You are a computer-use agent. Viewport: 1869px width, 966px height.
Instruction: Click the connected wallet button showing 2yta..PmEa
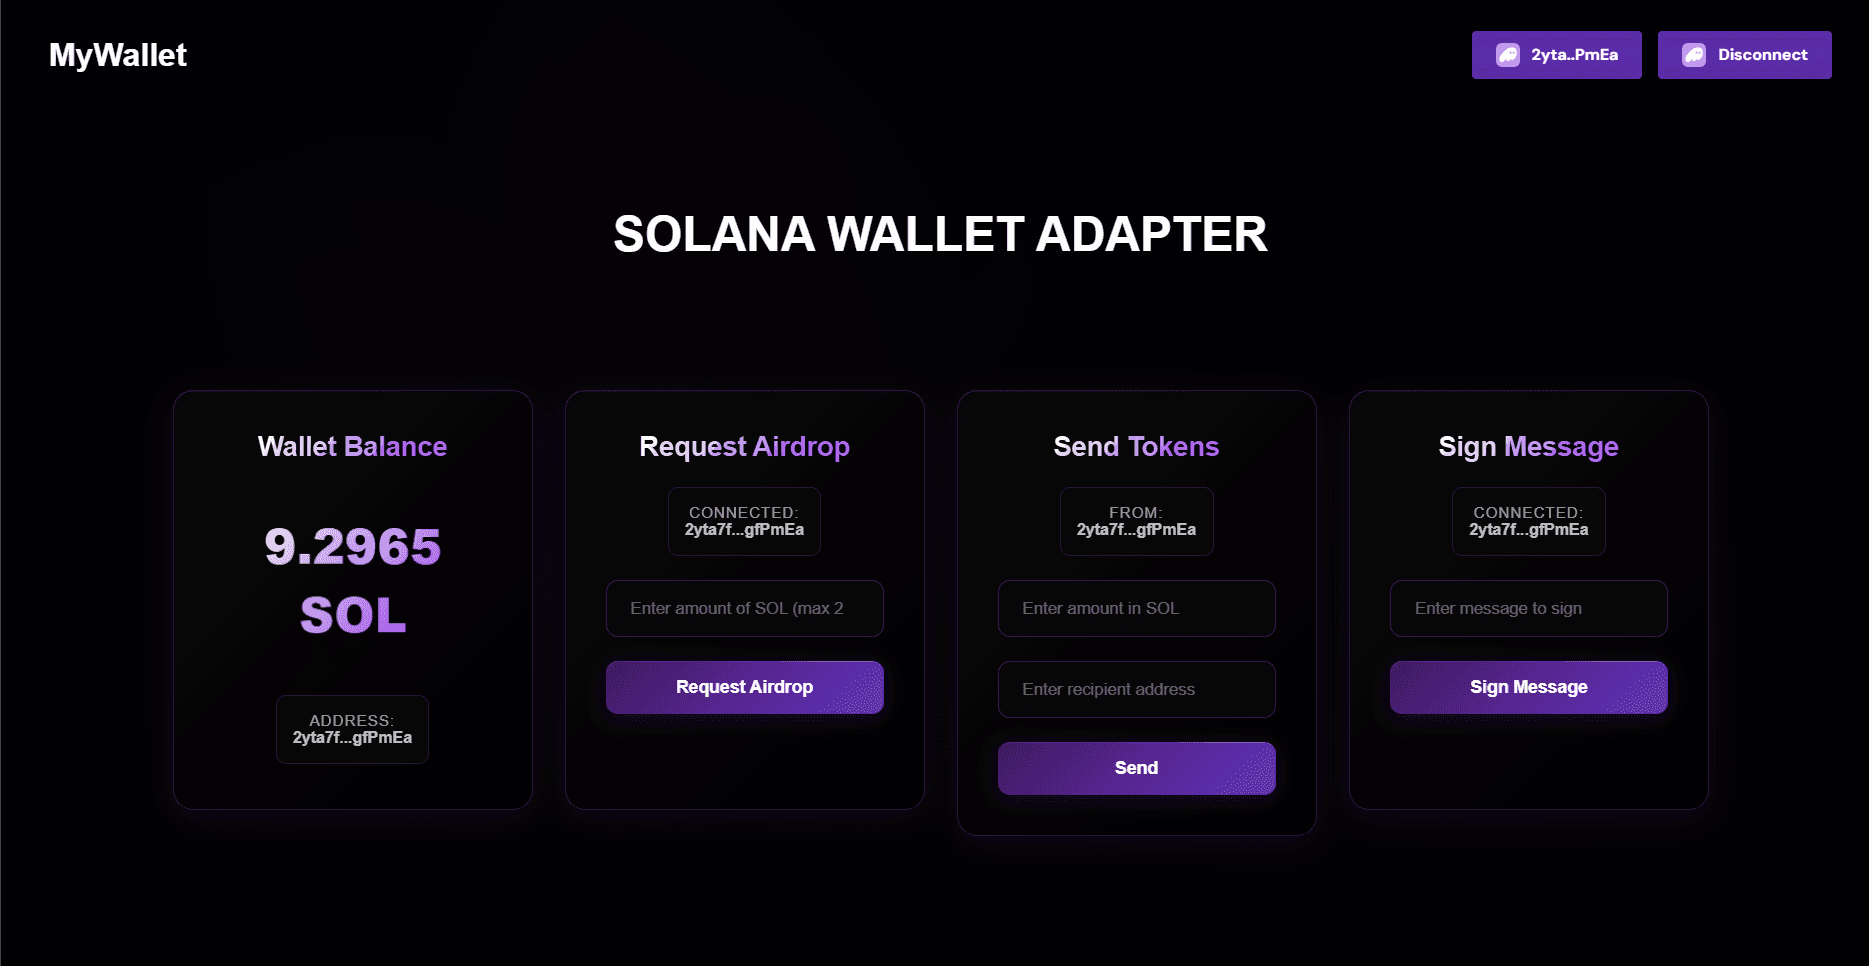pos(1556,55)
